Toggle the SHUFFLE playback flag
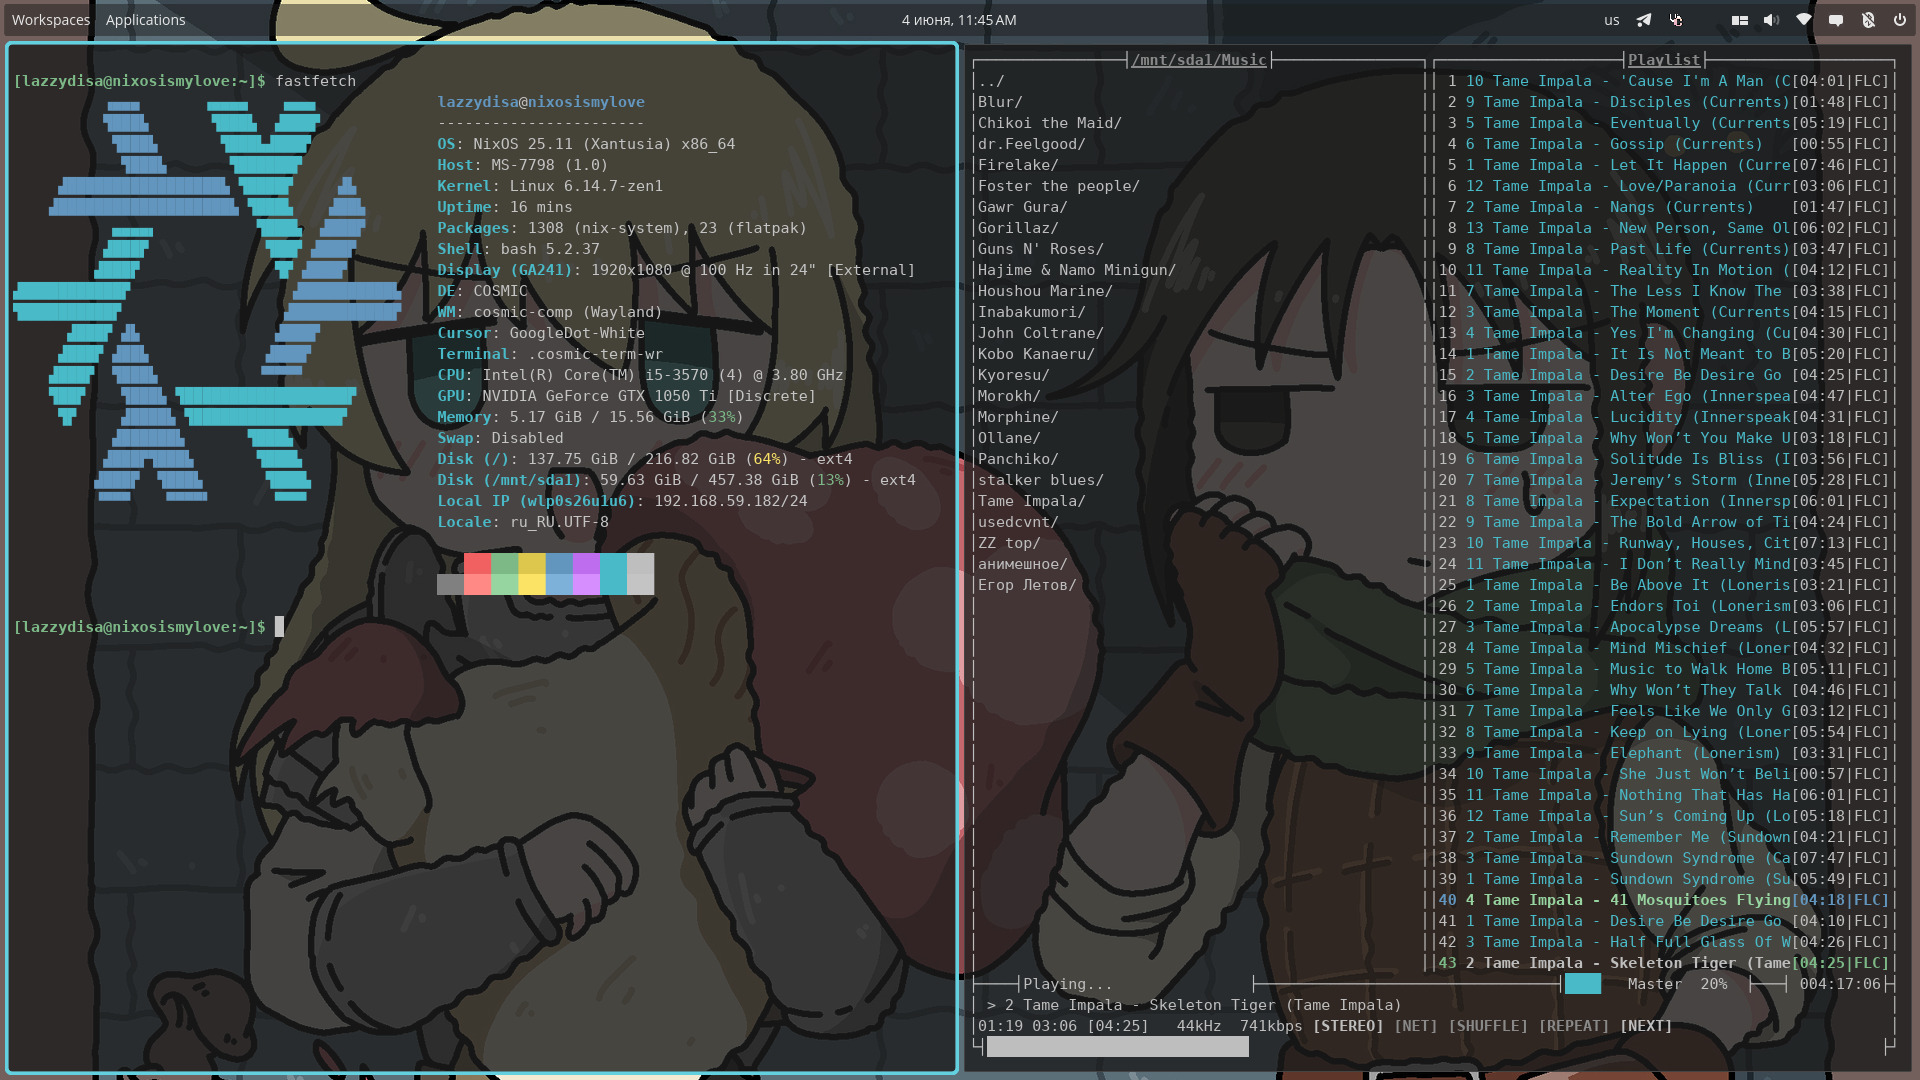This screenshot has height=1080, width=1920. 1487,1026
